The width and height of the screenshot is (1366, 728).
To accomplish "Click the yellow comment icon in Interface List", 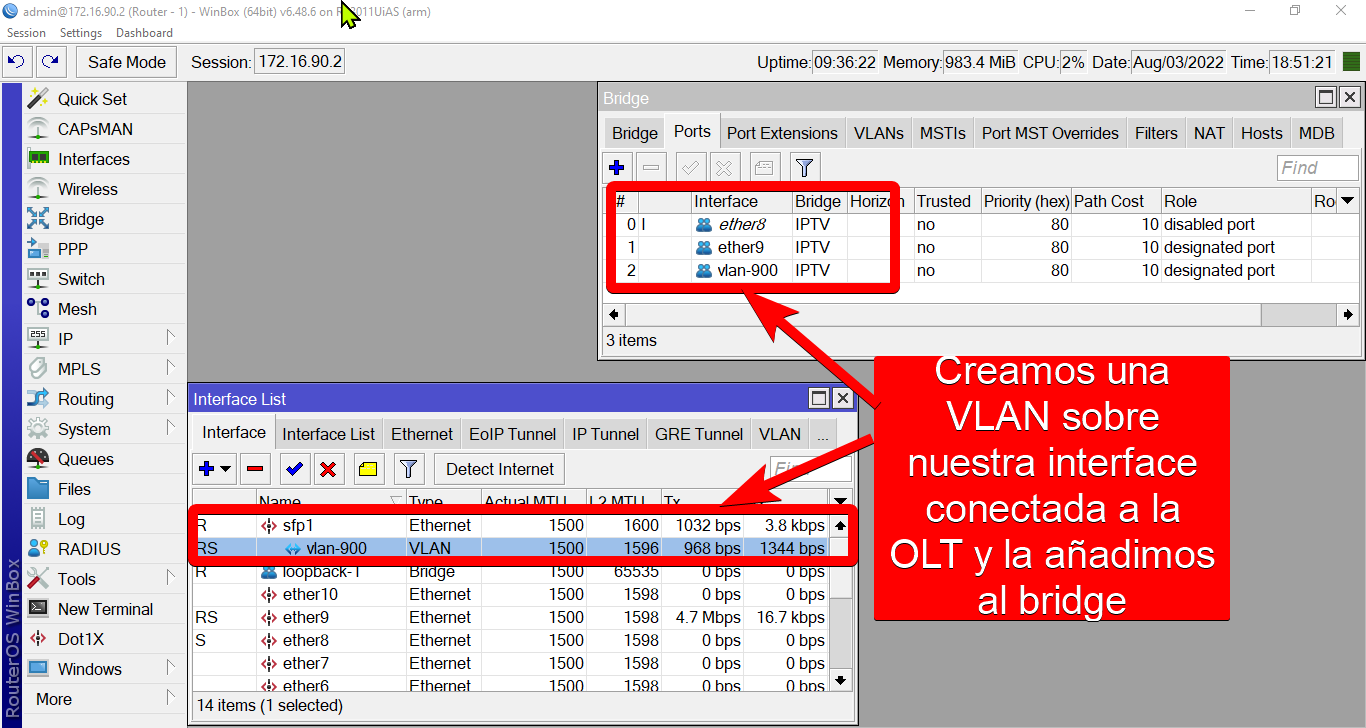I will [x=368, y=468].
